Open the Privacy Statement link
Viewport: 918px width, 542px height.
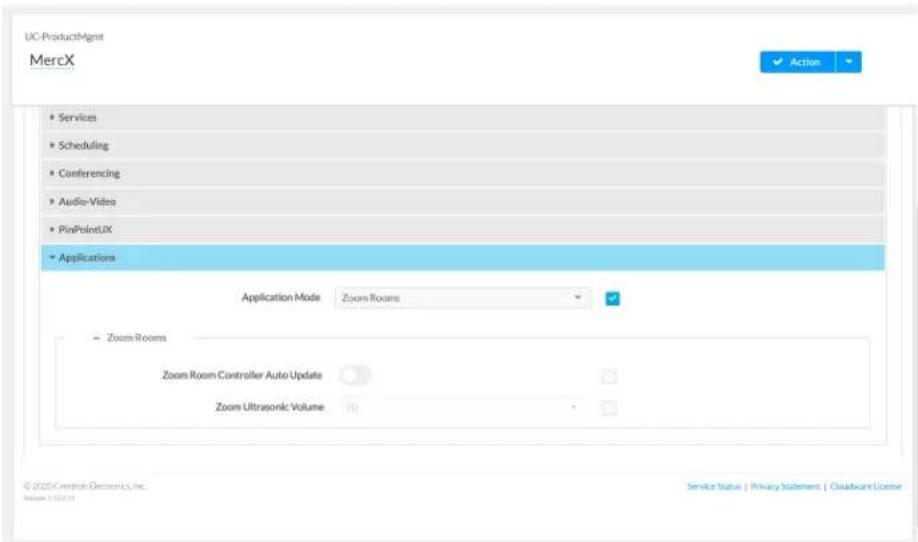785,486
